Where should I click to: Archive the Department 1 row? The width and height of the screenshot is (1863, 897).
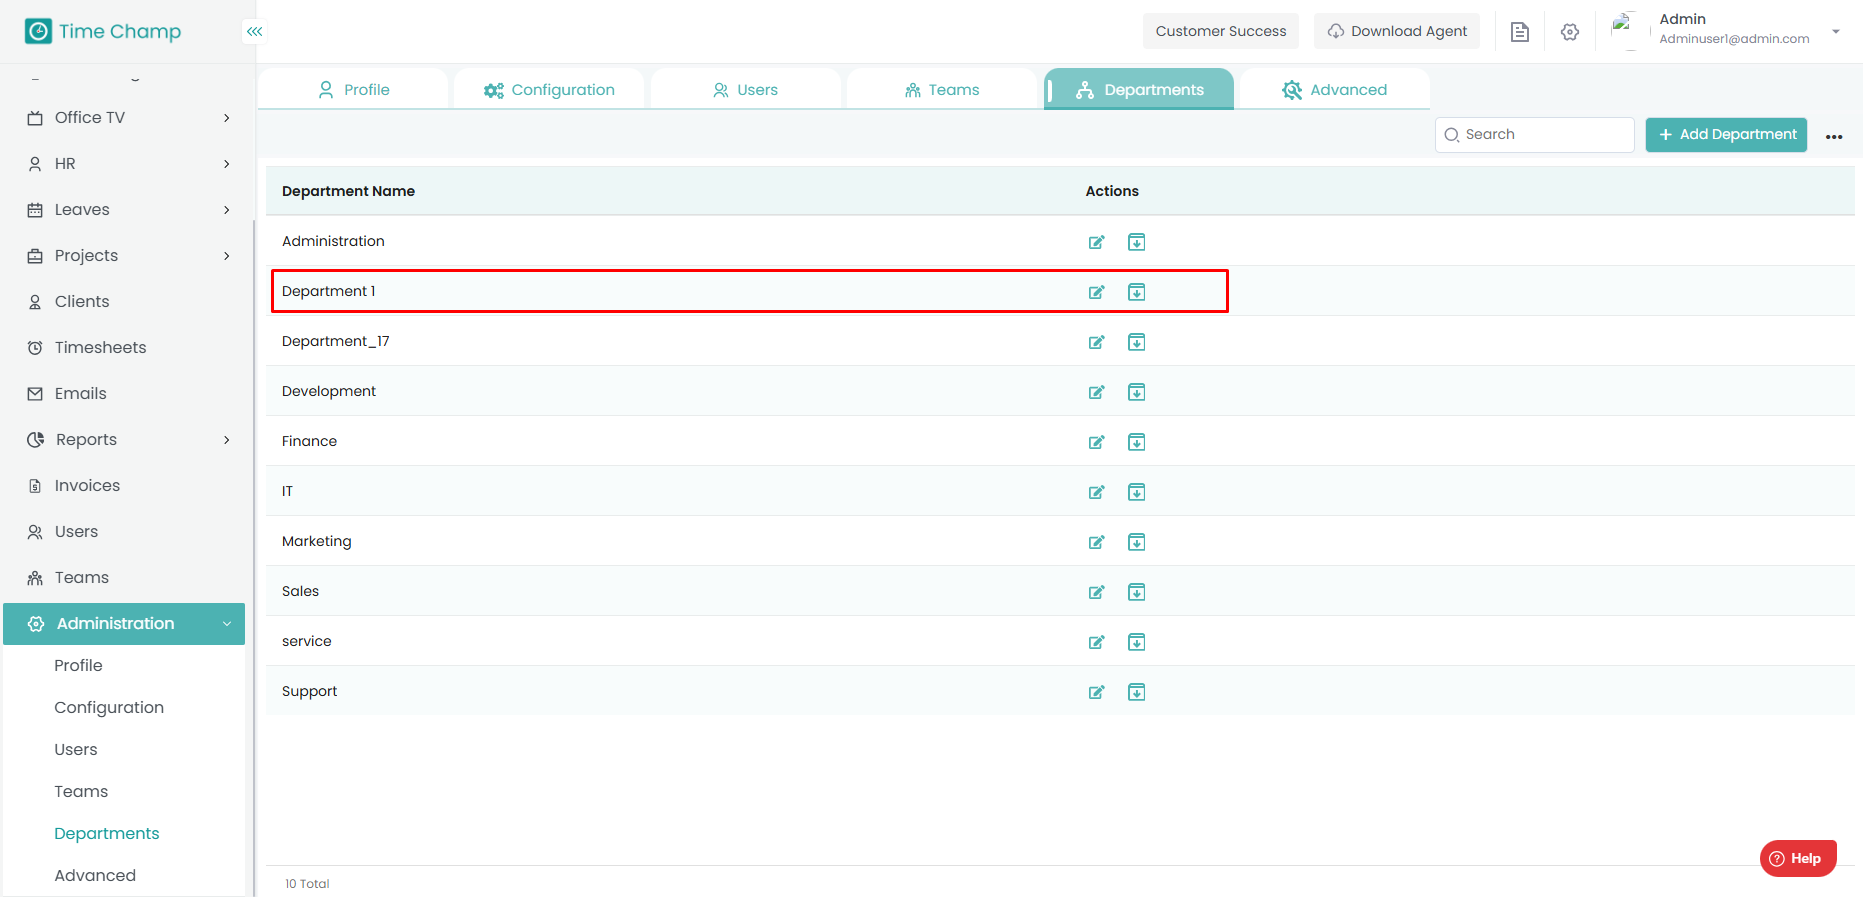[1137, 292]
